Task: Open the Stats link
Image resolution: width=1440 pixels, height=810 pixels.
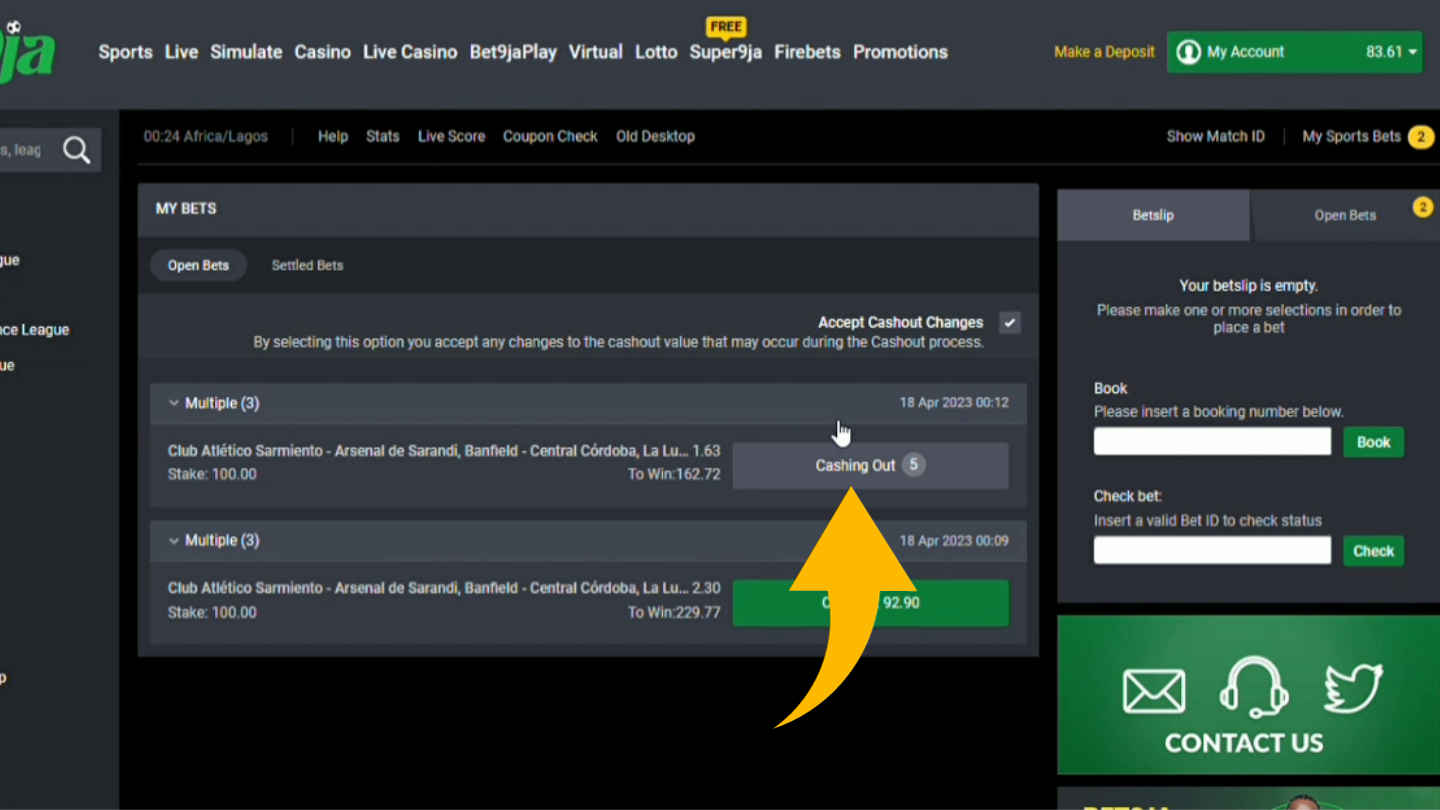Action: coord(382,136)
